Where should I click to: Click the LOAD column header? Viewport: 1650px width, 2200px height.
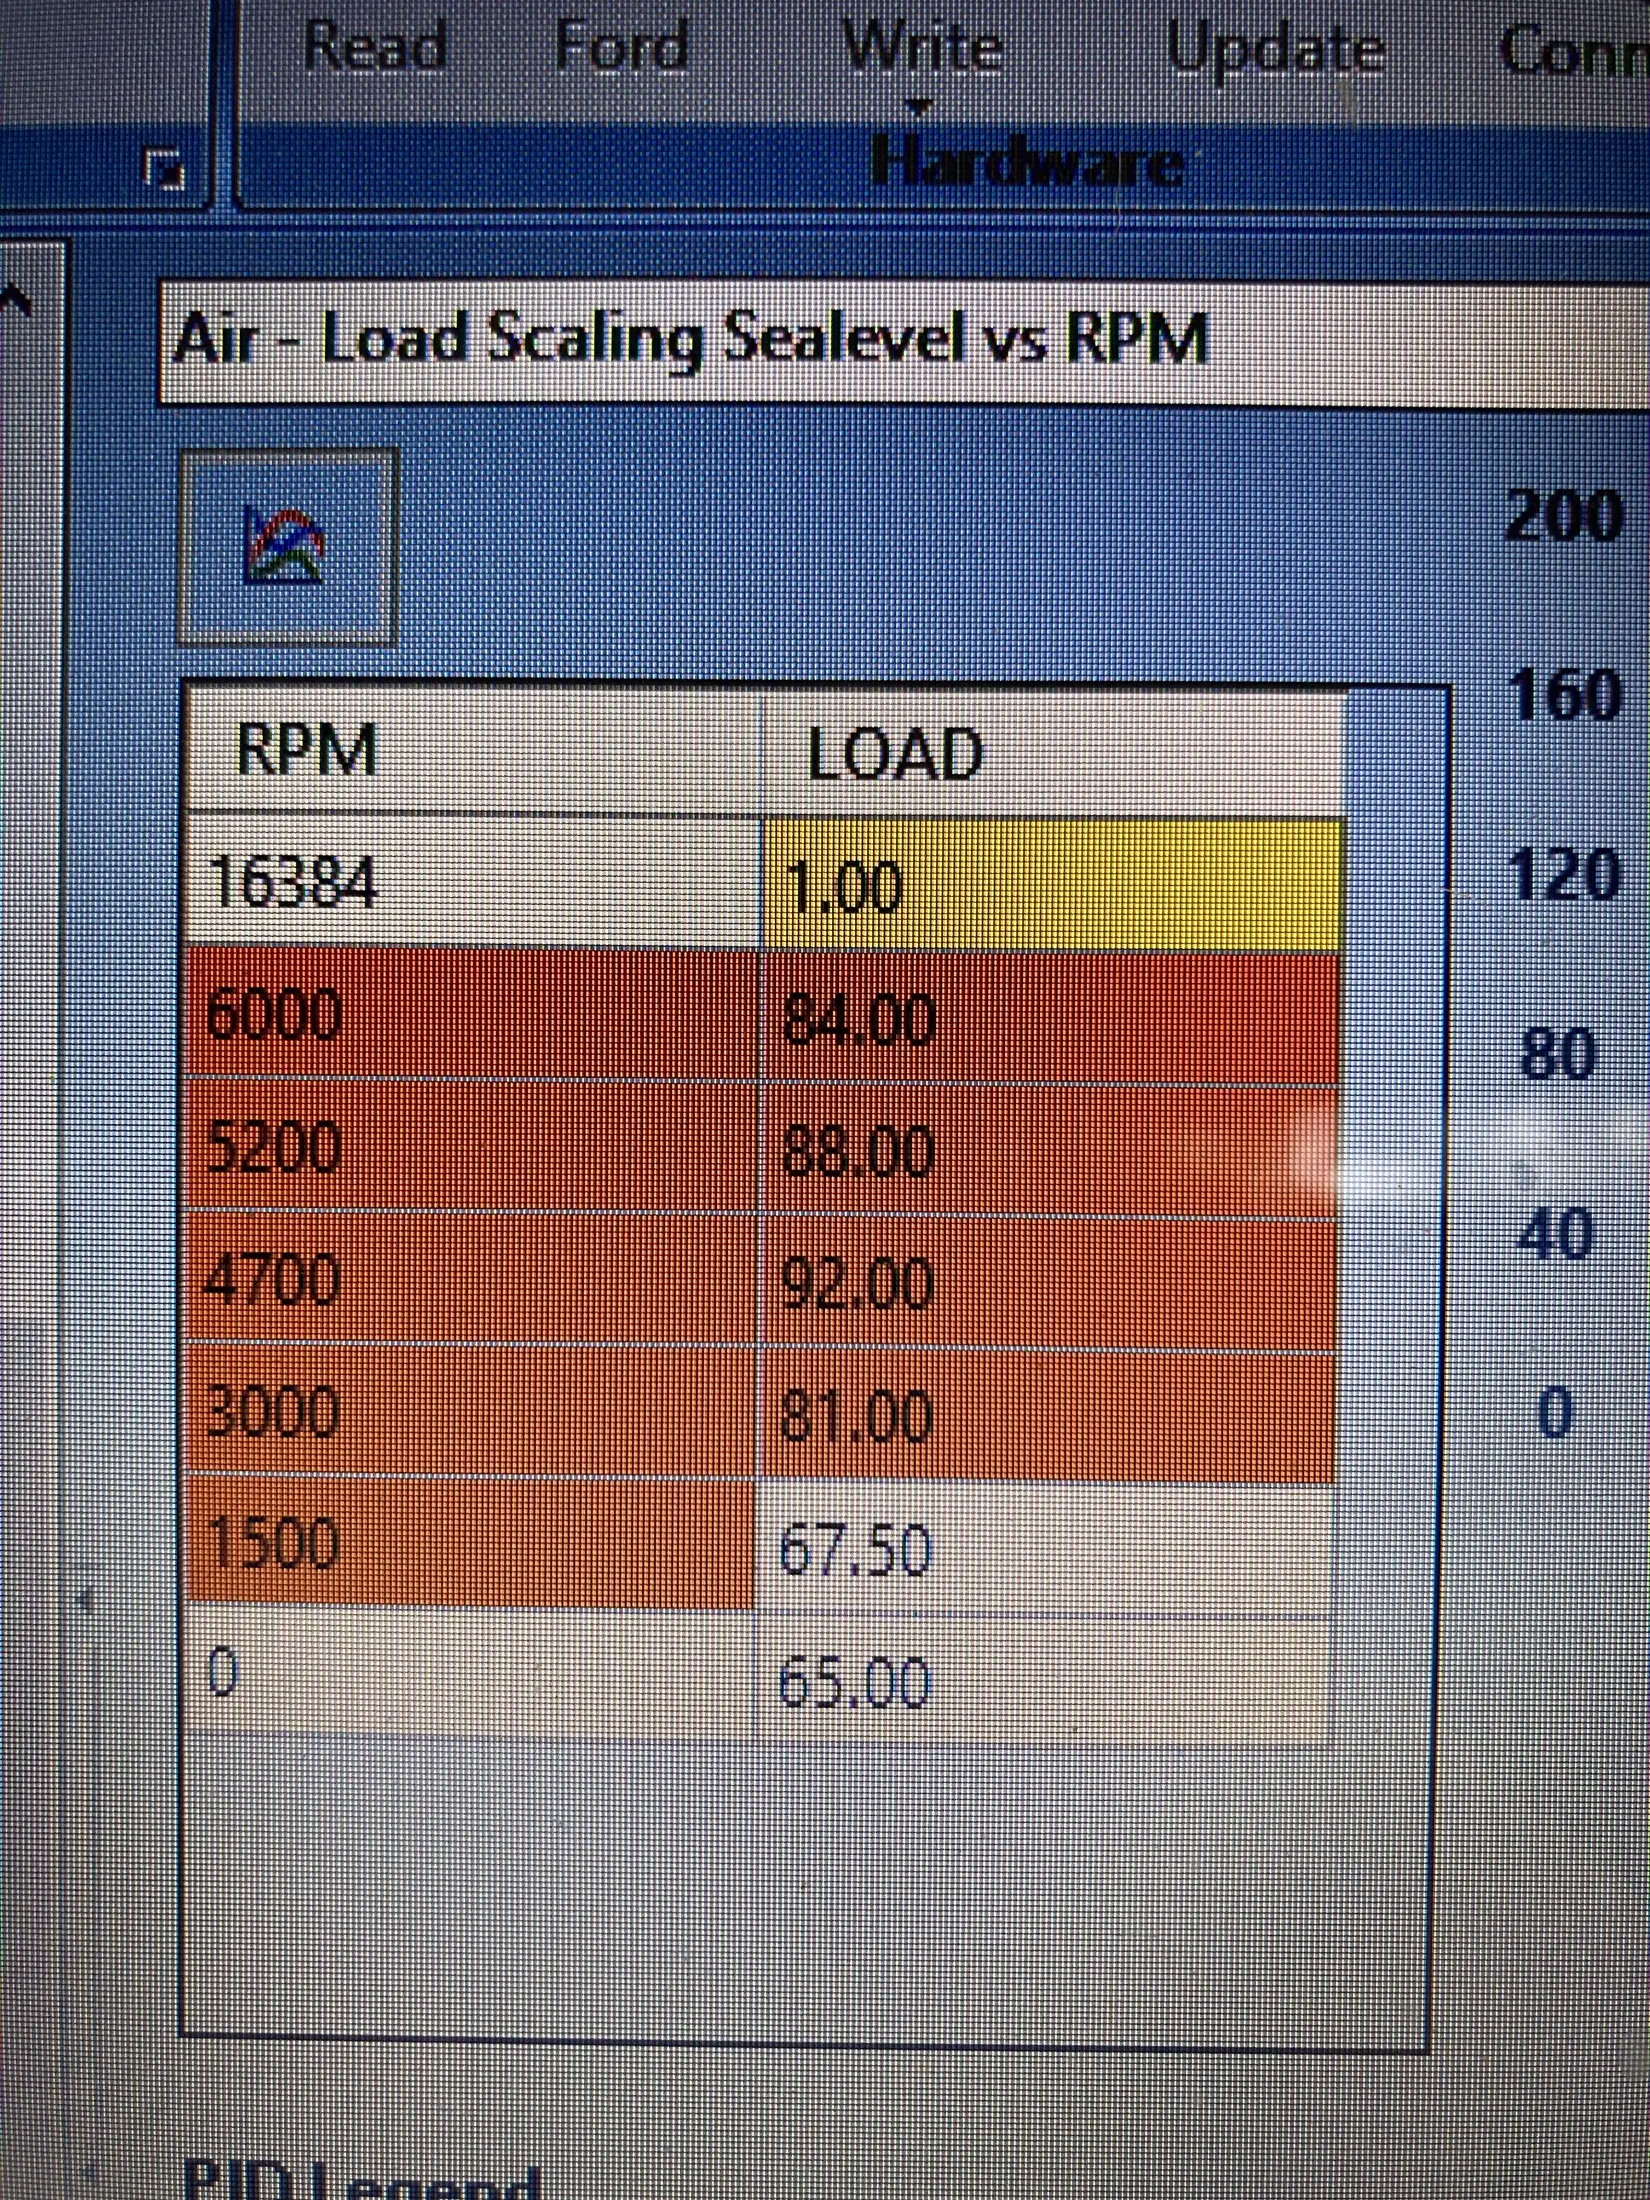(1054, 754)
